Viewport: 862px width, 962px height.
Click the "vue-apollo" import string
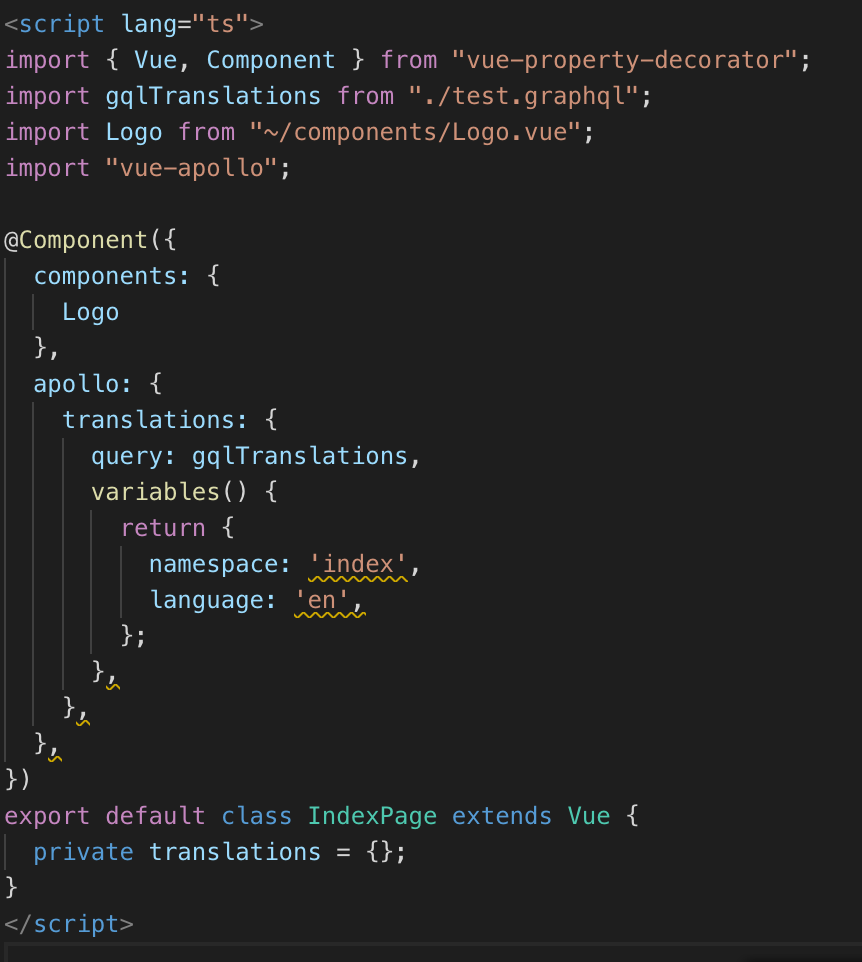click(191, 168)
